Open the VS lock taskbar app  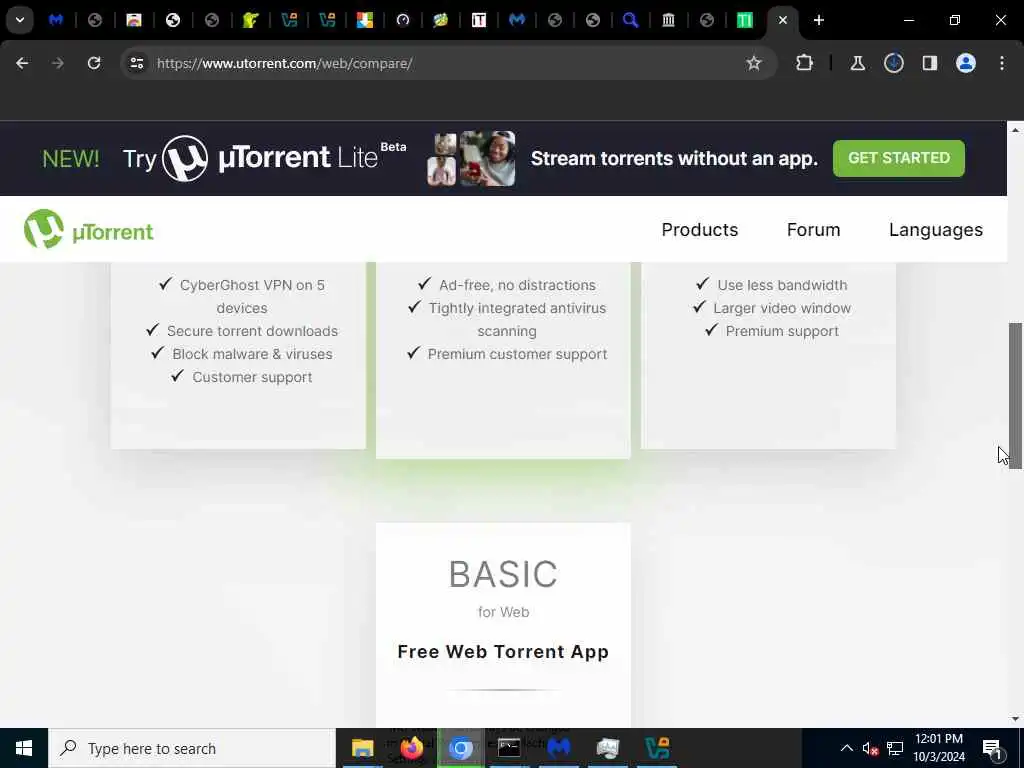[x=657, y=748]
